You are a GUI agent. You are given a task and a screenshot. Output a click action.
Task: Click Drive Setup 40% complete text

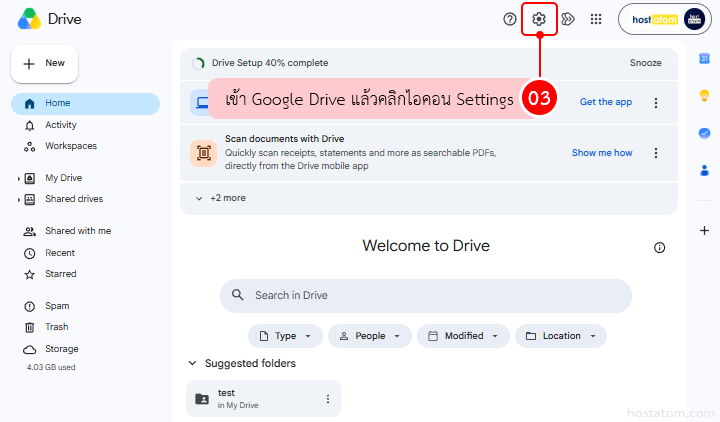coord(270,63)
